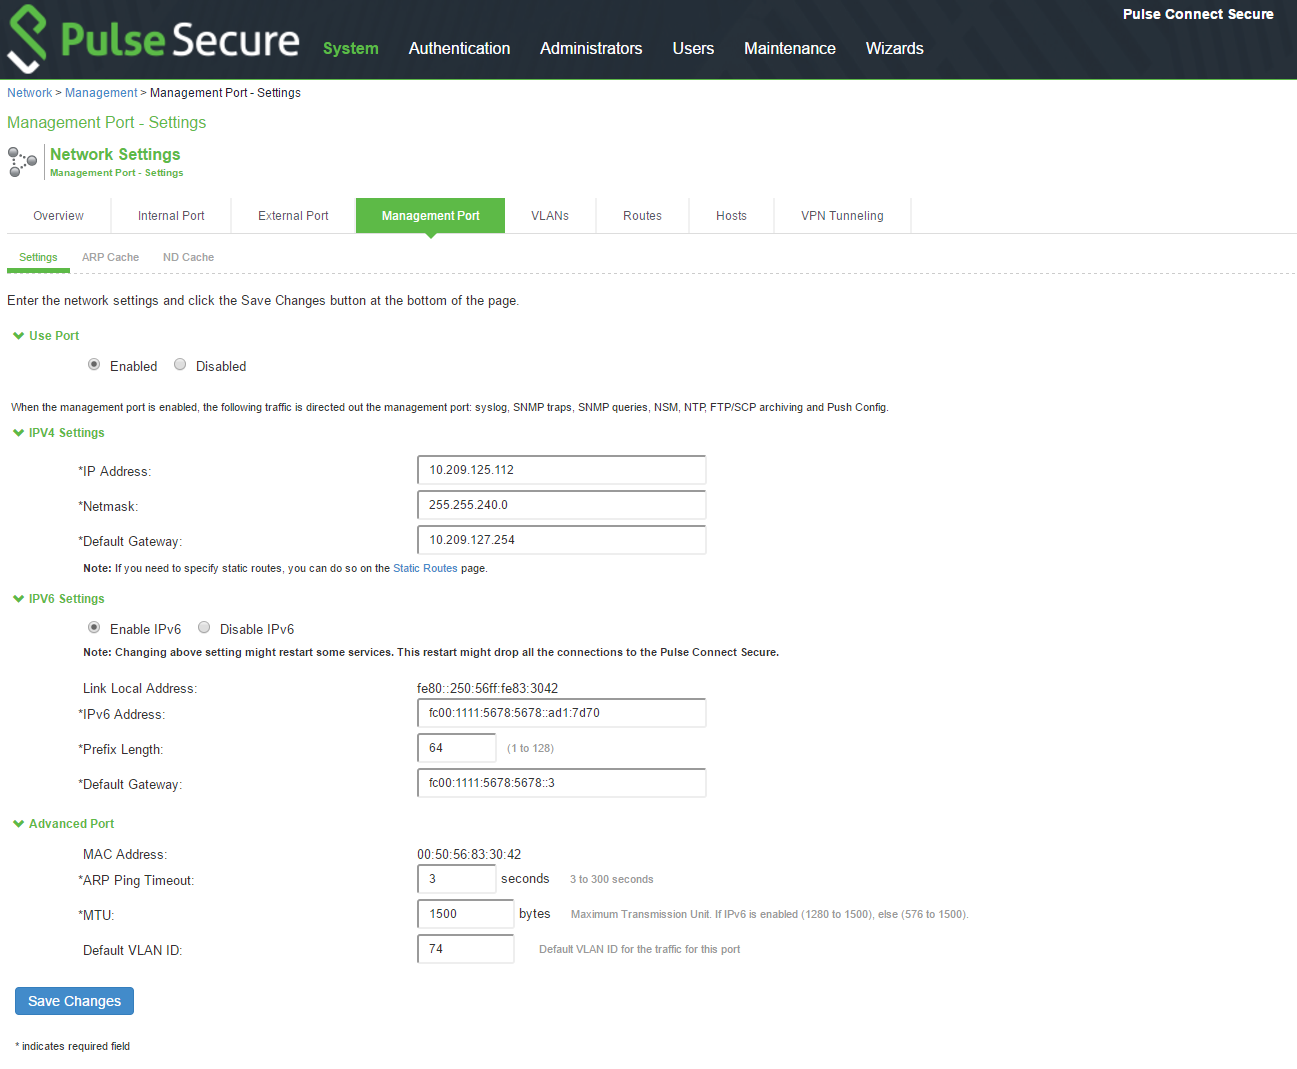Viewport: 1297px width, 1069px height.
Task: Click the Link Local Address value fe80::250:56ff:fe83:3042
Action: [x=487, y=688]
